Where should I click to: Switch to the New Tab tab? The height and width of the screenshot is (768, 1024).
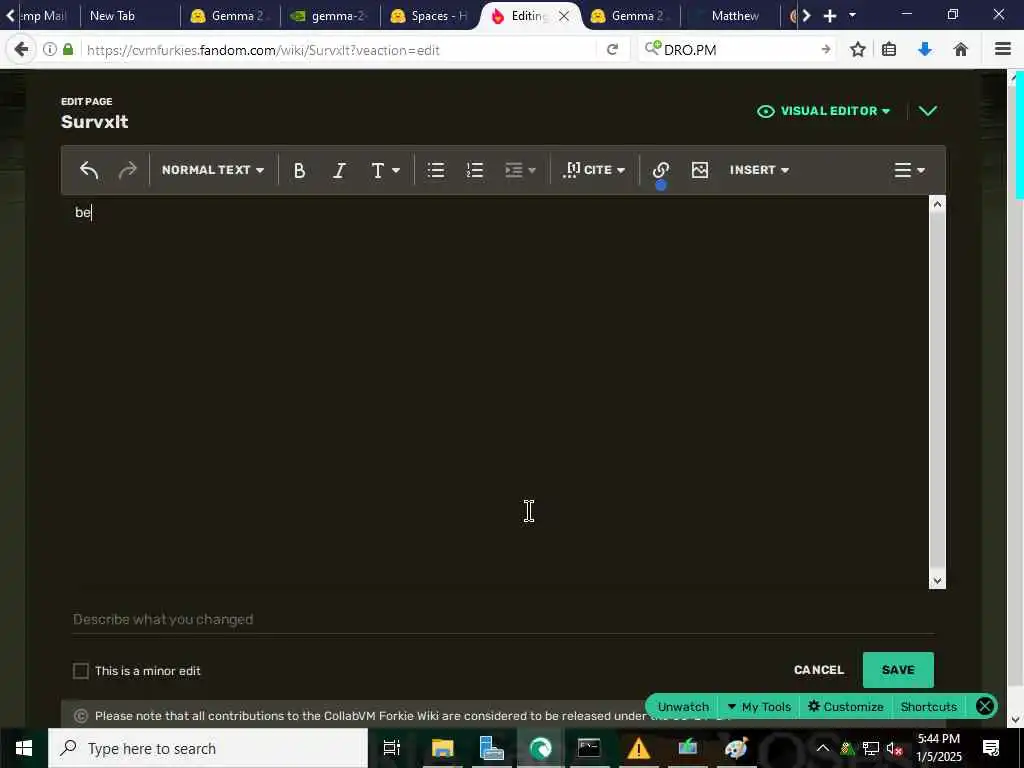point(129,16)
